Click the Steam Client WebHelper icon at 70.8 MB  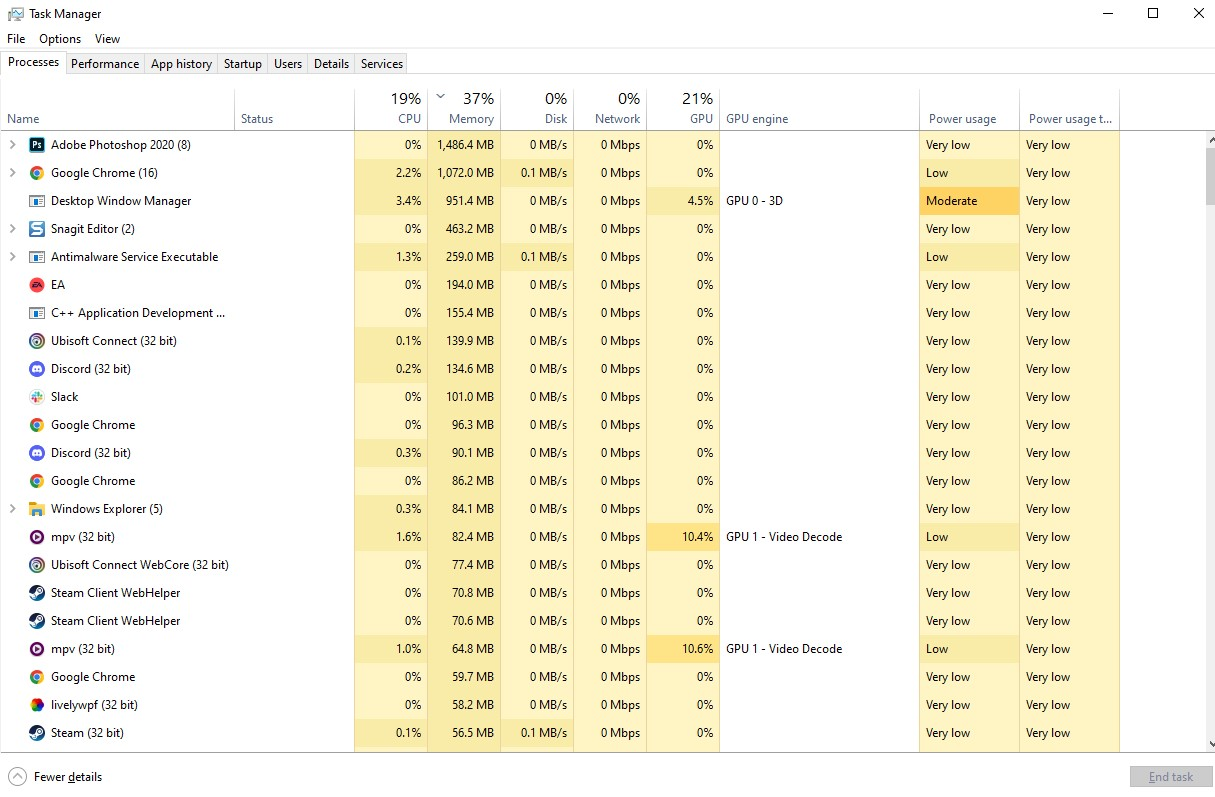coord(37,593)
